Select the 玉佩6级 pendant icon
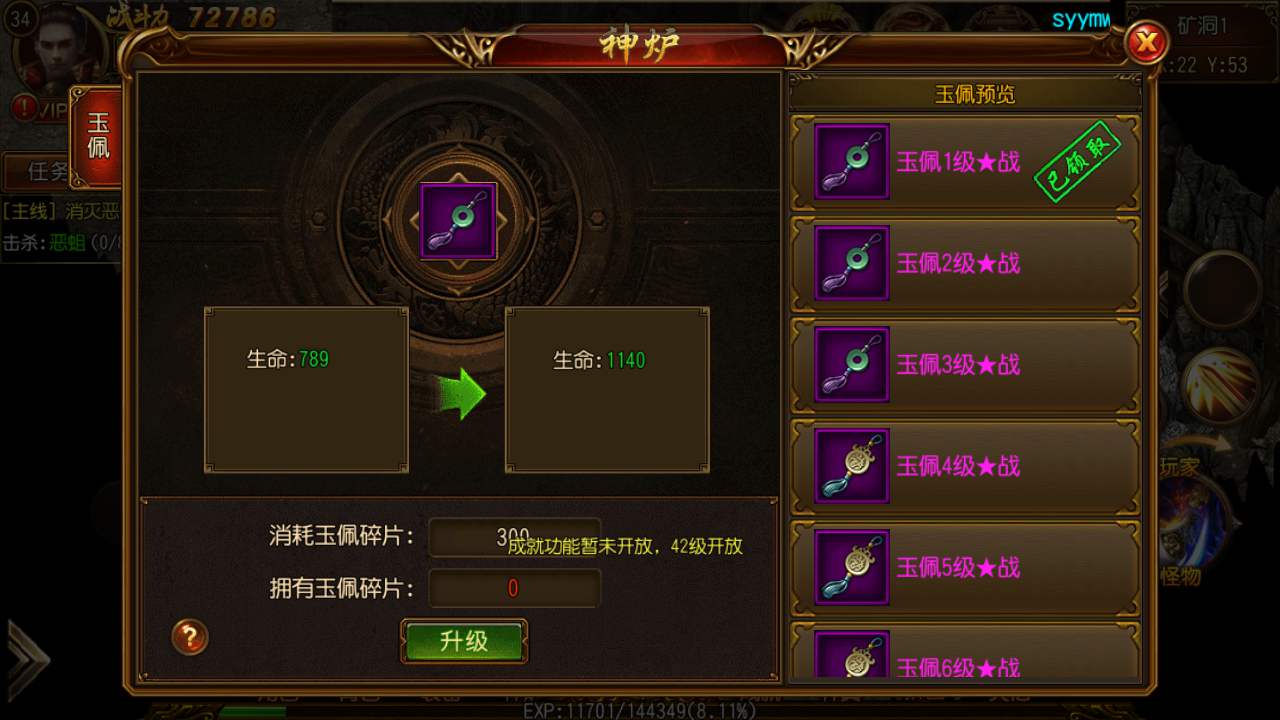The height and width of the screenshot is (720, 1280). coord(851,655)
